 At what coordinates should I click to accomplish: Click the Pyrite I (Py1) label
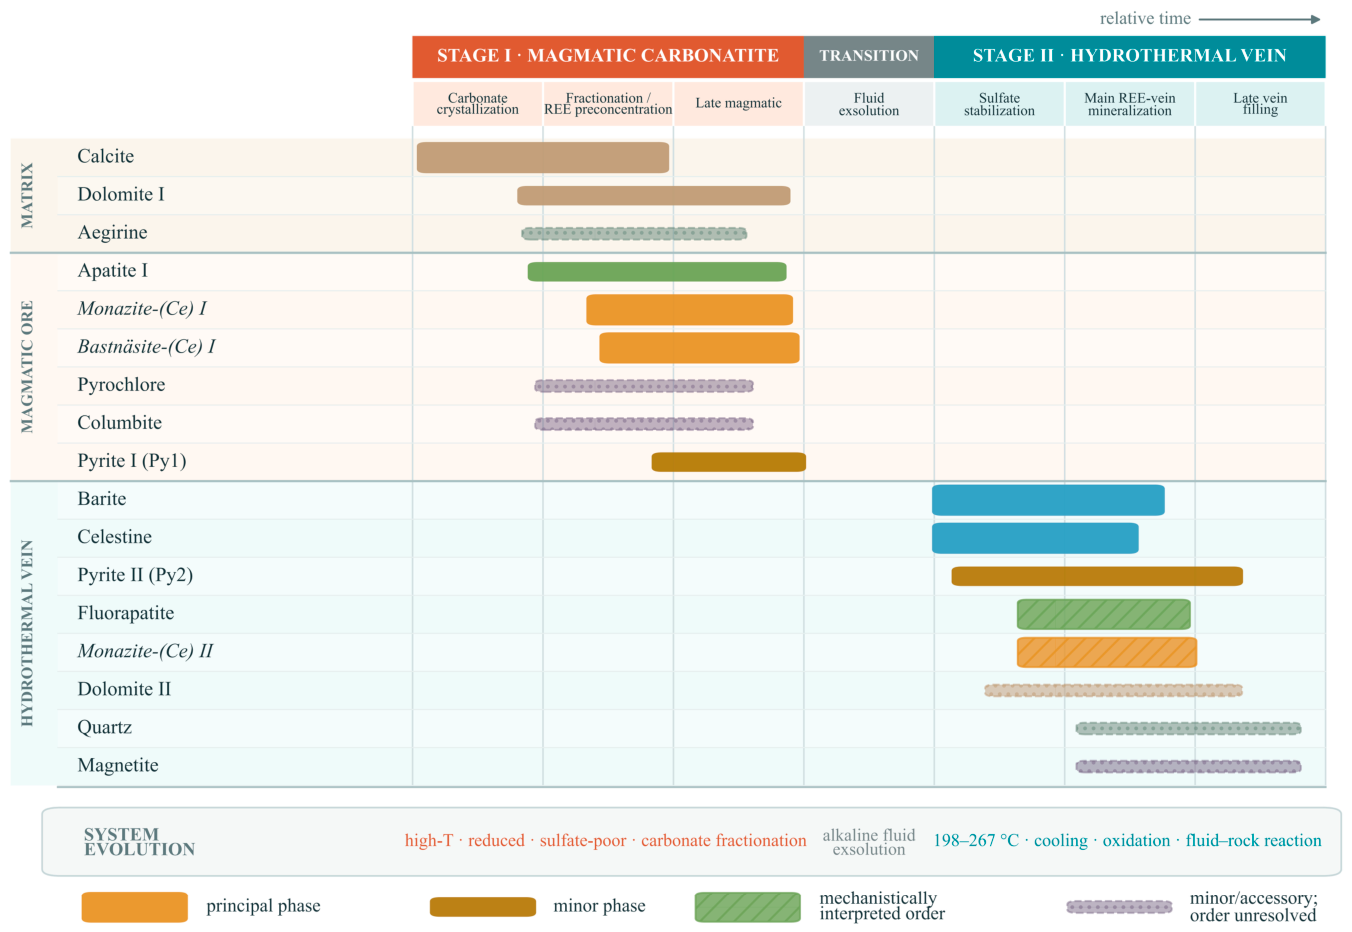pyautogui.click(x=132, y=461)
